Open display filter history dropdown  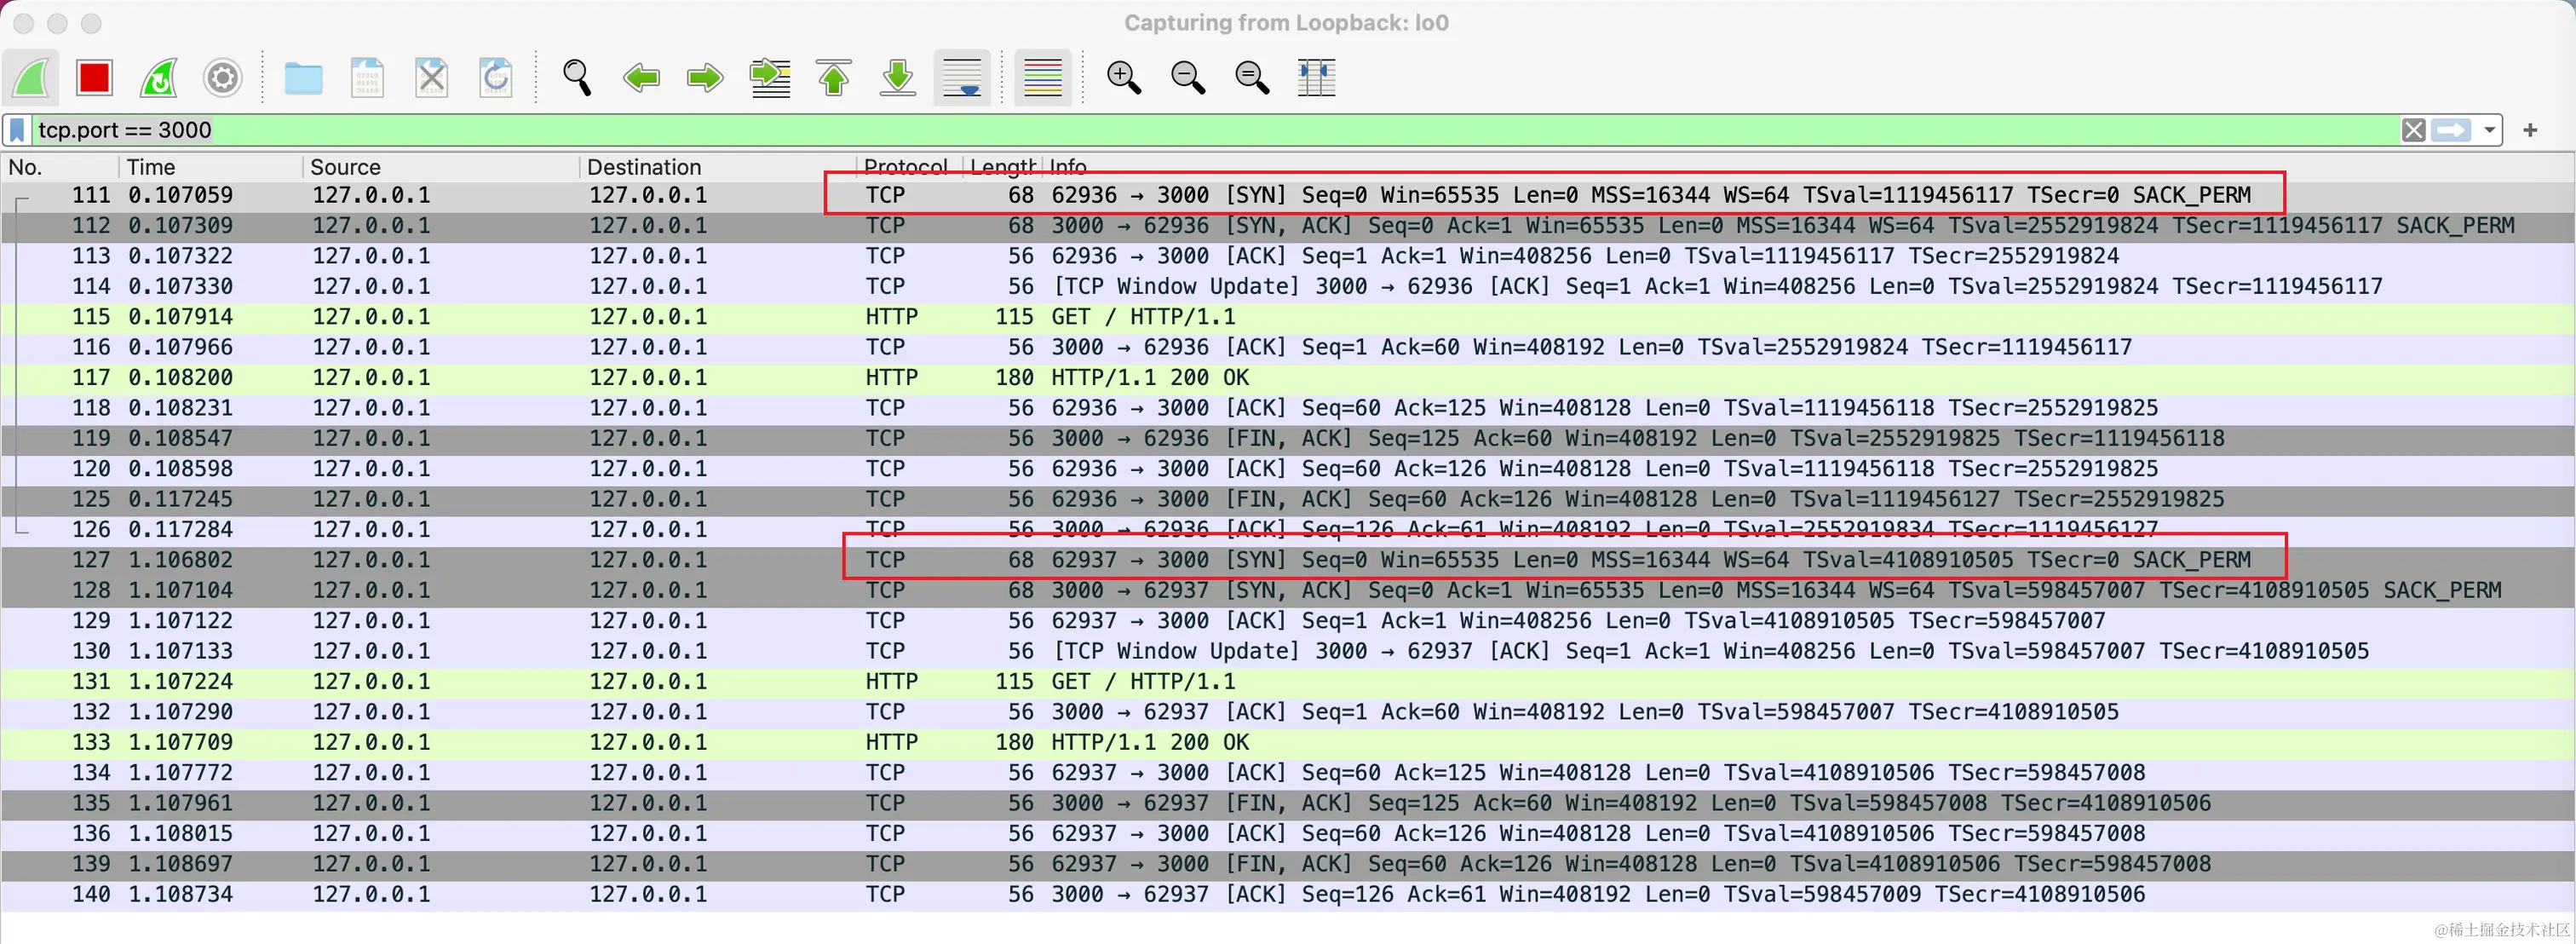2489,130
